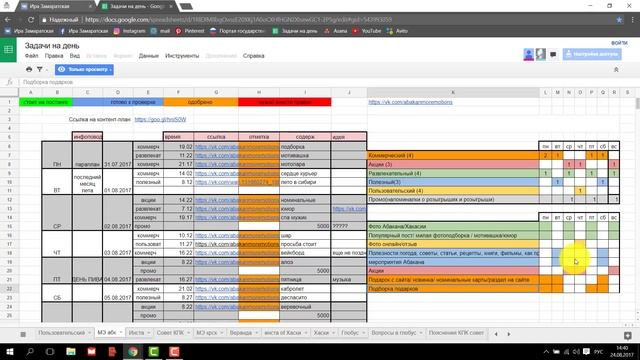The image size is (640, 360).
Task: Open Task View on taskbar
Action: pyautogui.click(x=50, y=351)
